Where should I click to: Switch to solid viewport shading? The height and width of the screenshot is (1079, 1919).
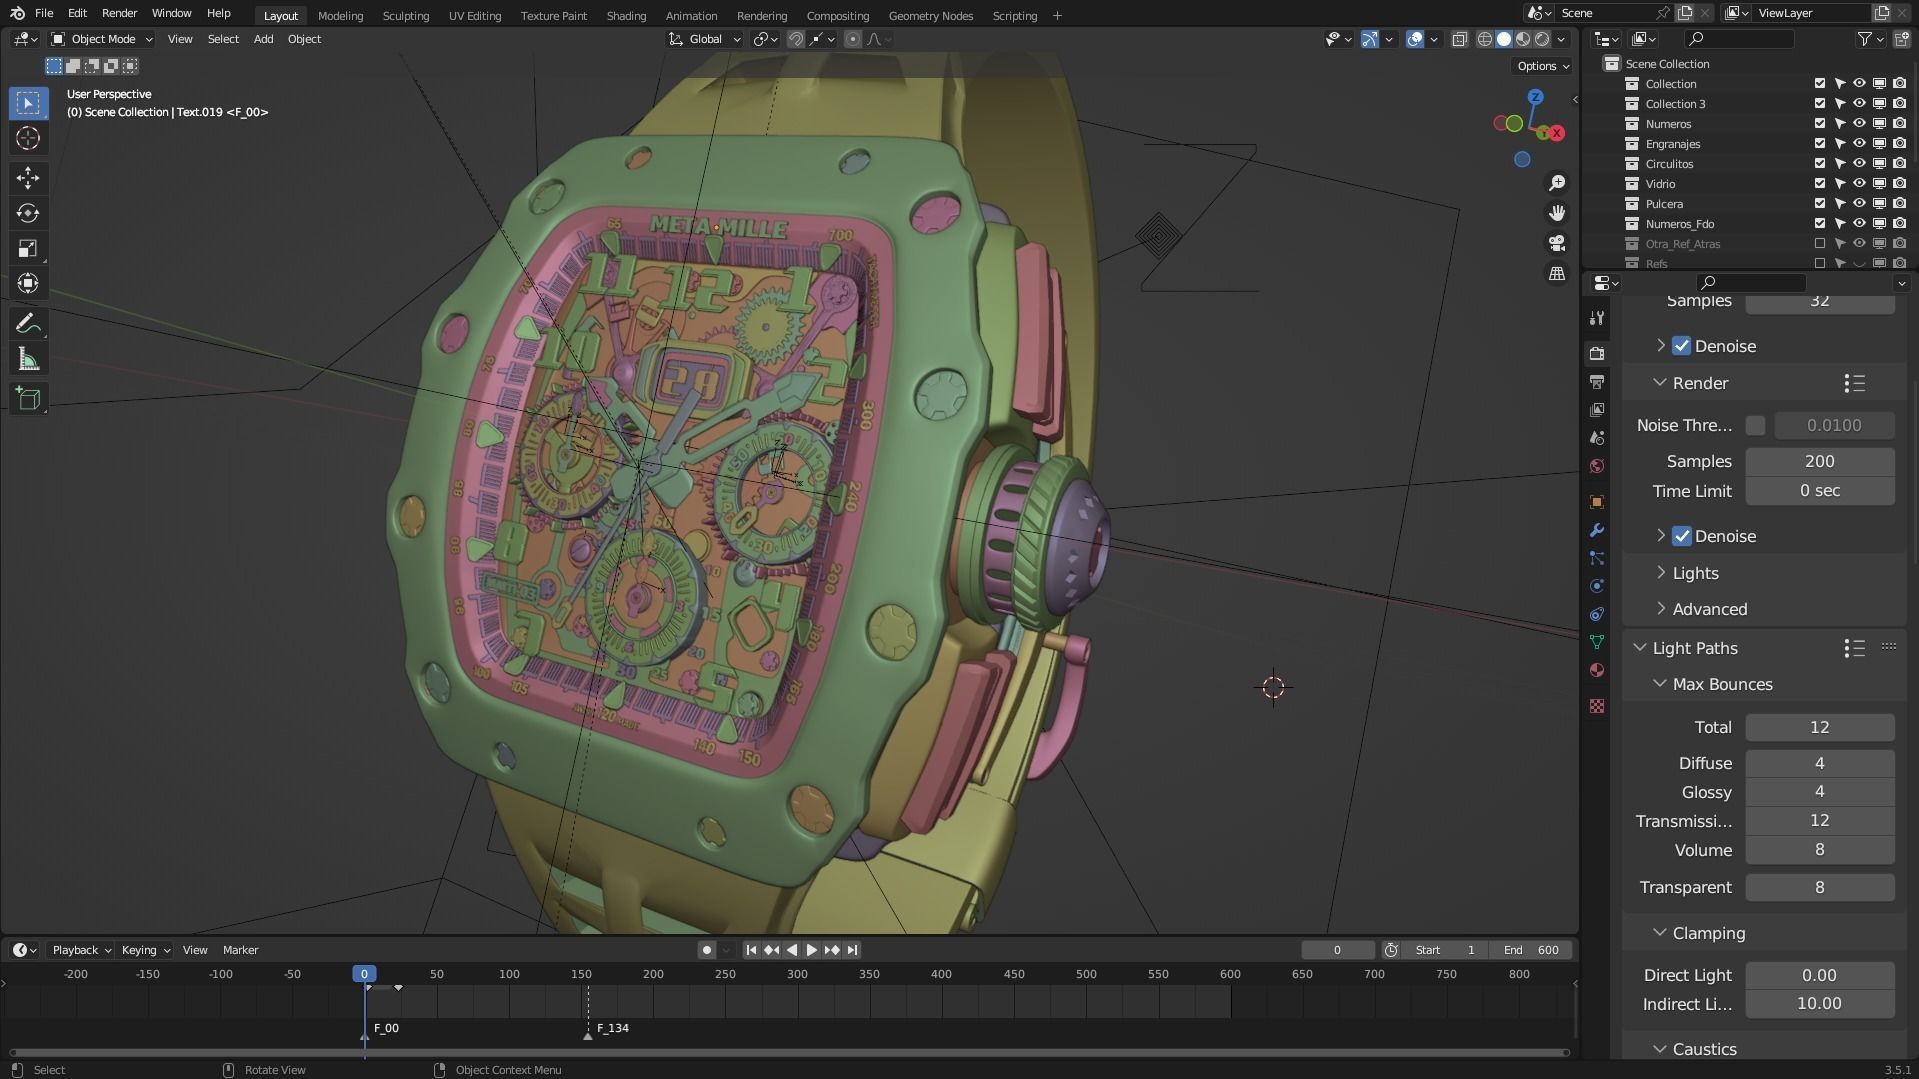pos(1503,39)
